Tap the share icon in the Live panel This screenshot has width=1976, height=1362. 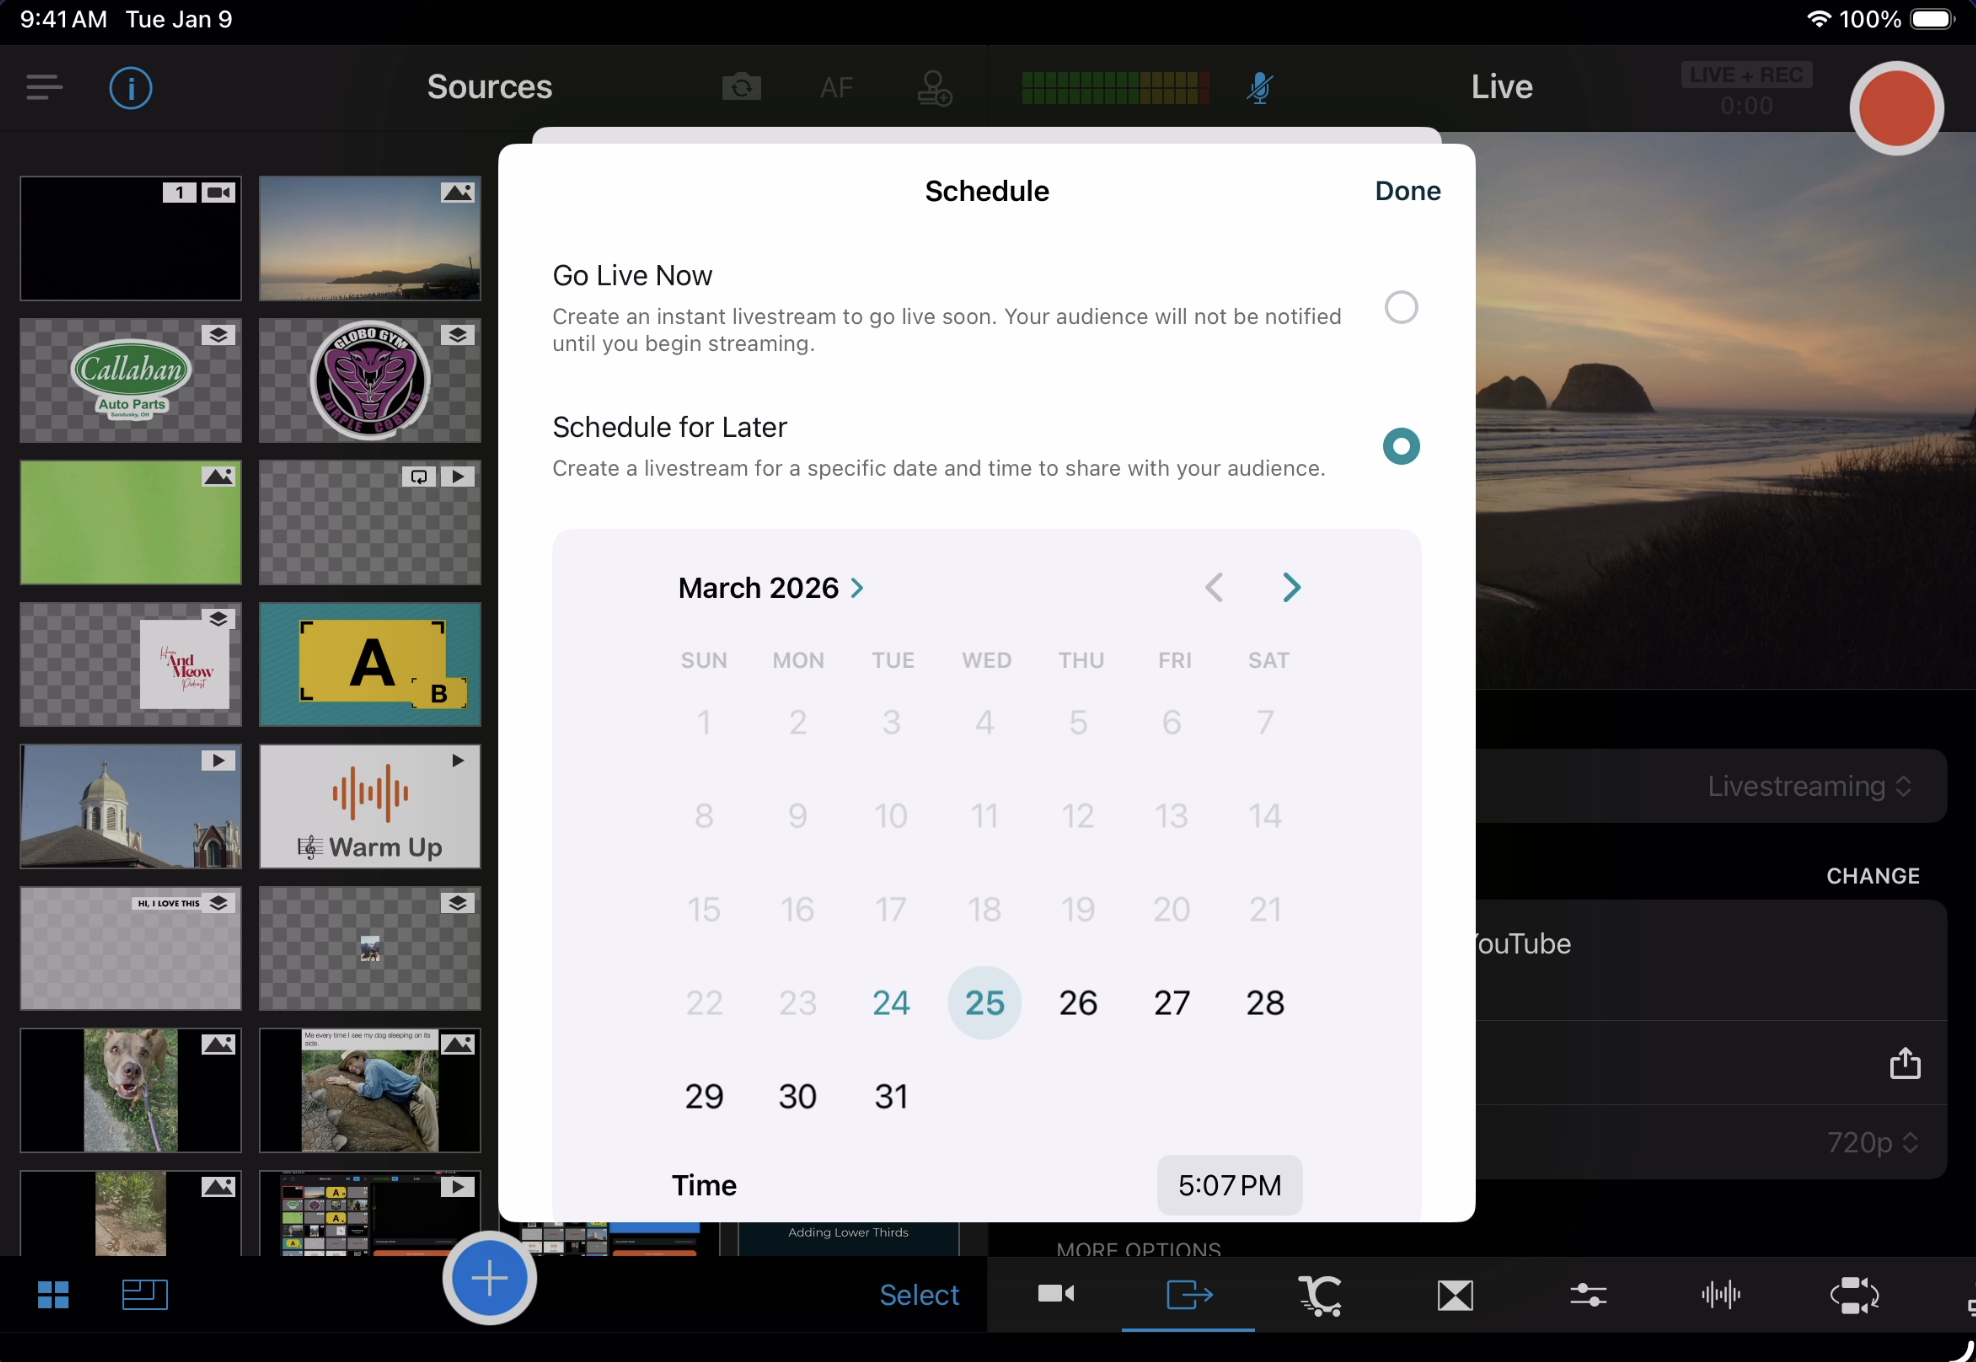[1905, 1063]
